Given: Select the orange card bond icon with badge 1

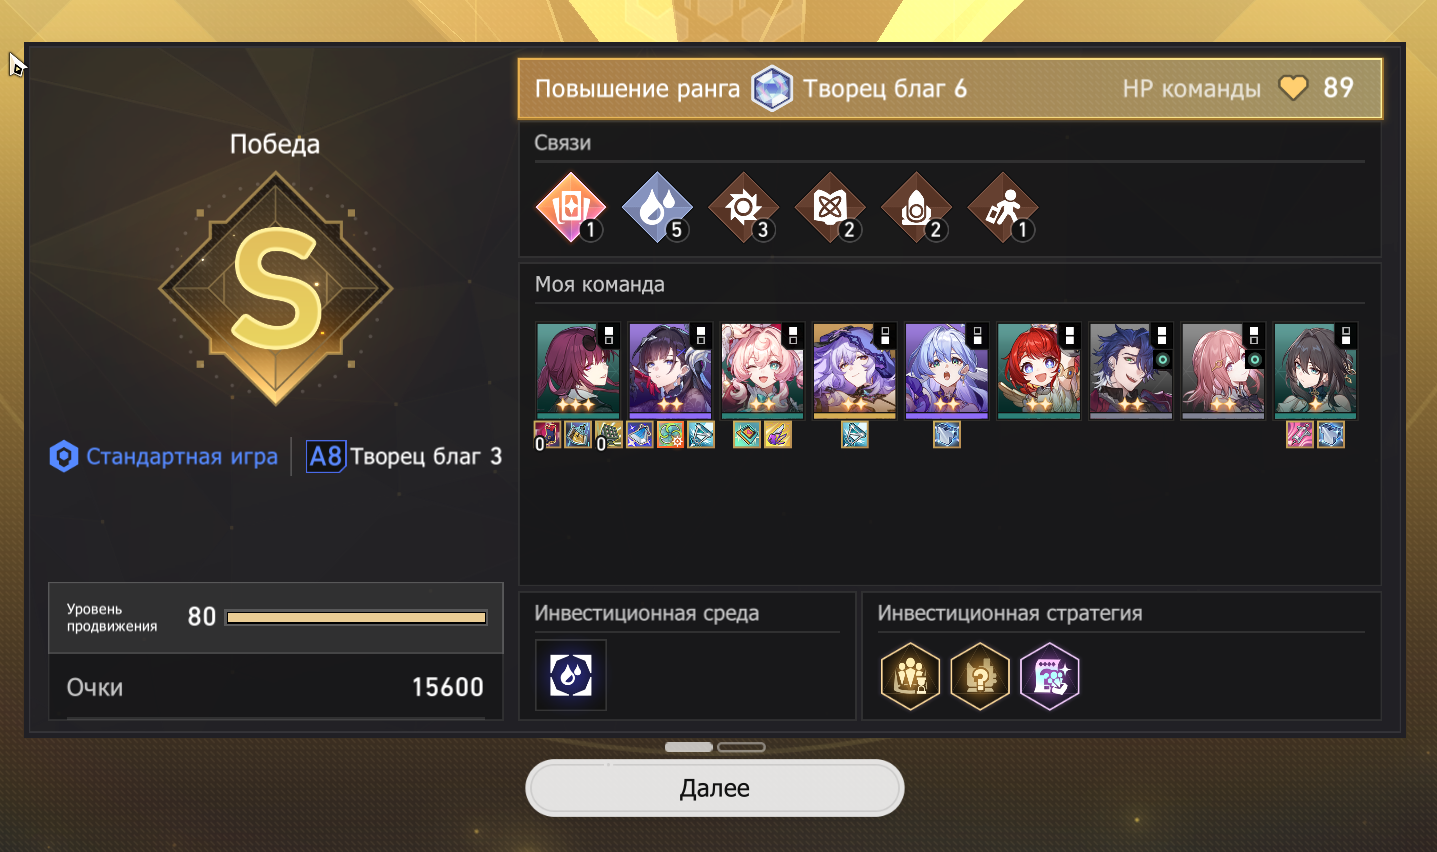Looking at the screenshot, I should pyautogui.click(x=571, y=208).
